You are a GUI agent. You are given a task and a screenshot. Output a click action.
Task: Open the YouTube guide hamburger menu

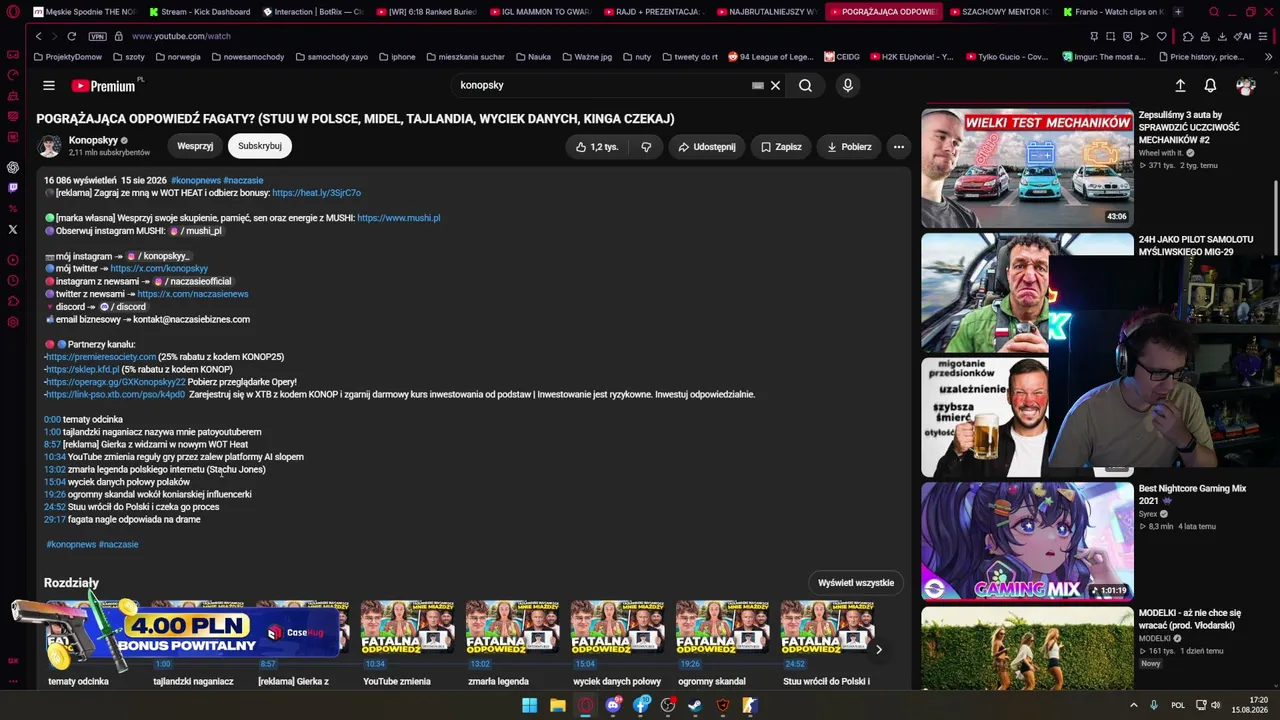pyautogui.click(x=48, y=86)
